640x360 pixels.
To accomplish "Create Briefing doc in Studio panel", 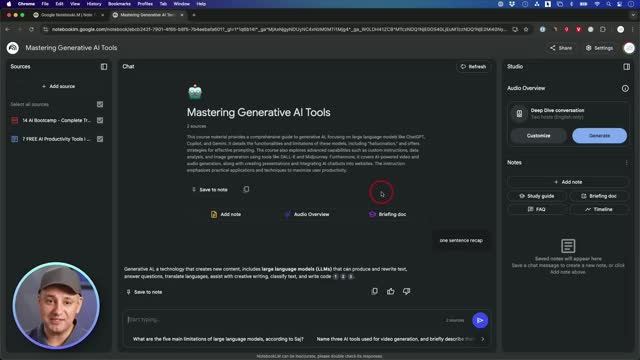I will [x=599, y=196].
